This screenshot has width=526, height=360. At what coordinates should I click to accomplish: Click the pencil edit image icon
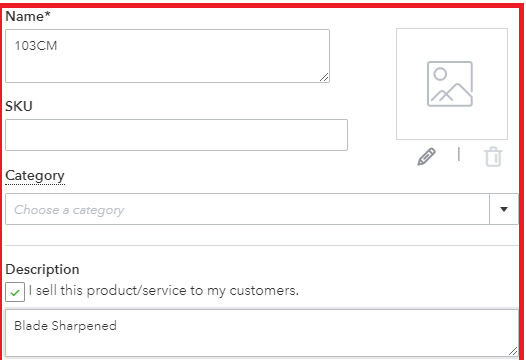point(426,156)
